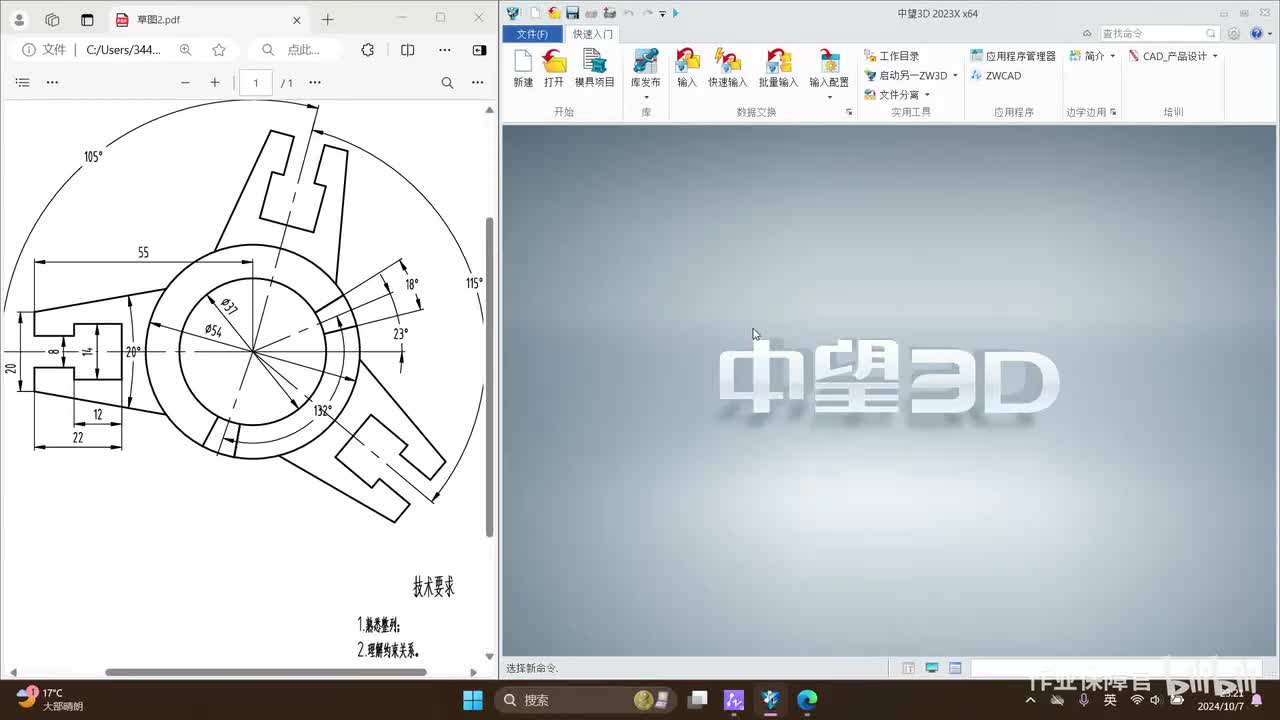
Task: Add page to favorites star icon
Action: click(219, 50)
